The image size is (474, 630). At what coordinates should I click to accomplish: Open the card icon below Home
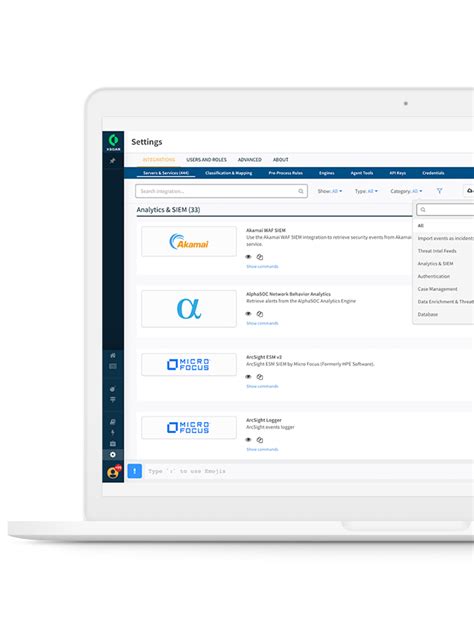click(113, 366)
